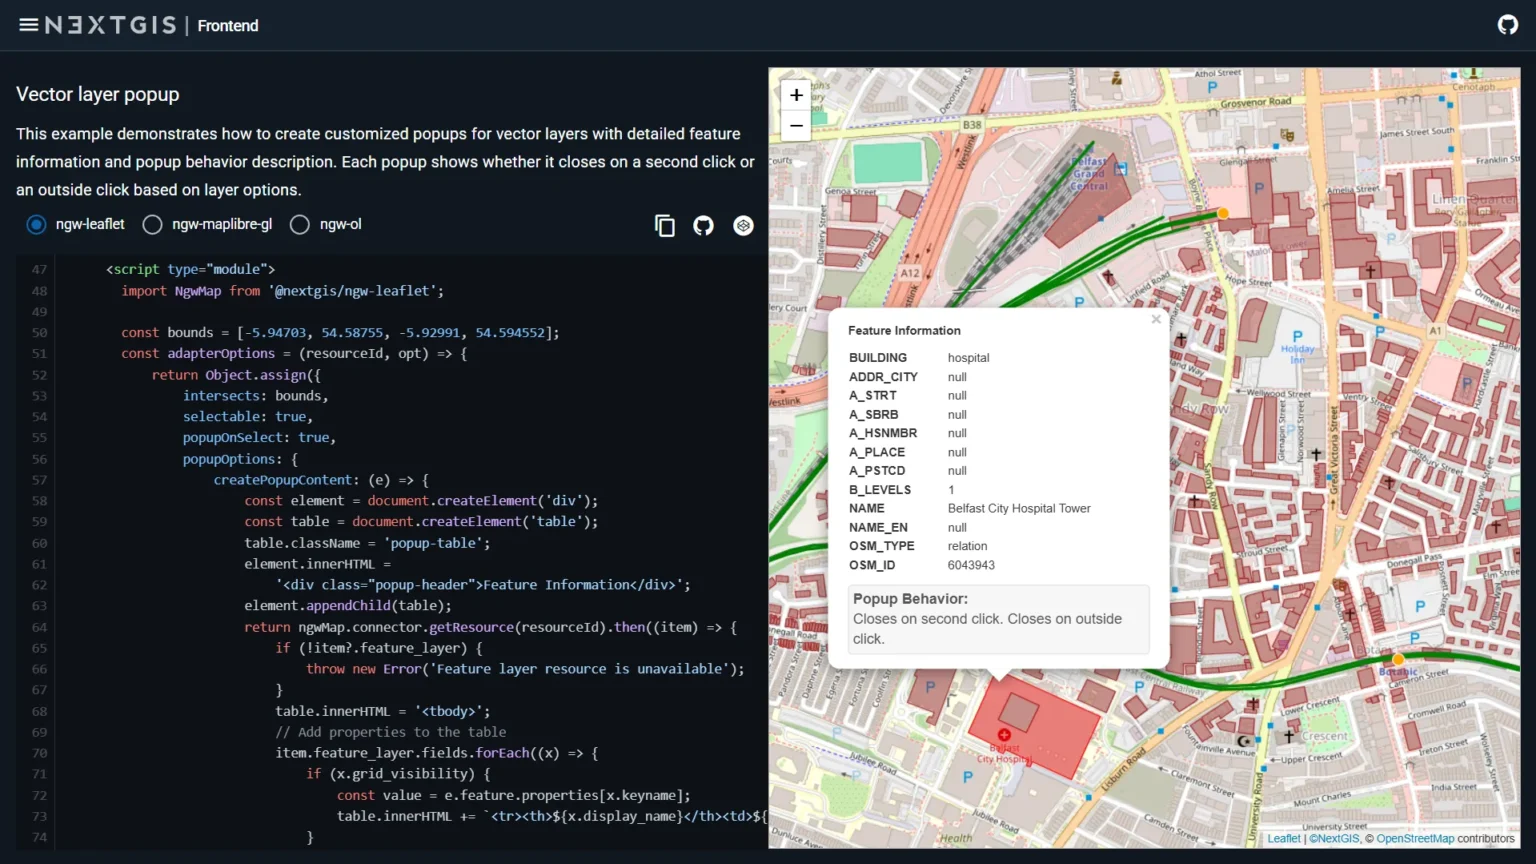
Task: Click the NAME_EN row label
Action: tap(878, 528)
